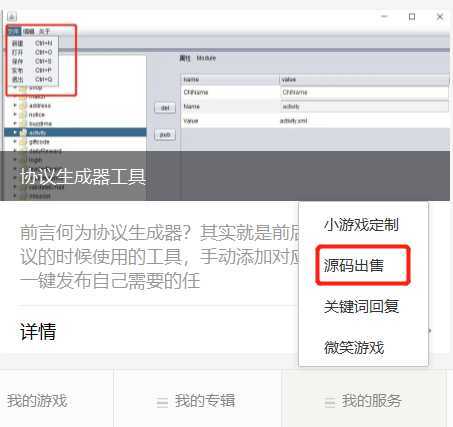Close the window
Screen dimensions: 453x427
pos(440,17)
